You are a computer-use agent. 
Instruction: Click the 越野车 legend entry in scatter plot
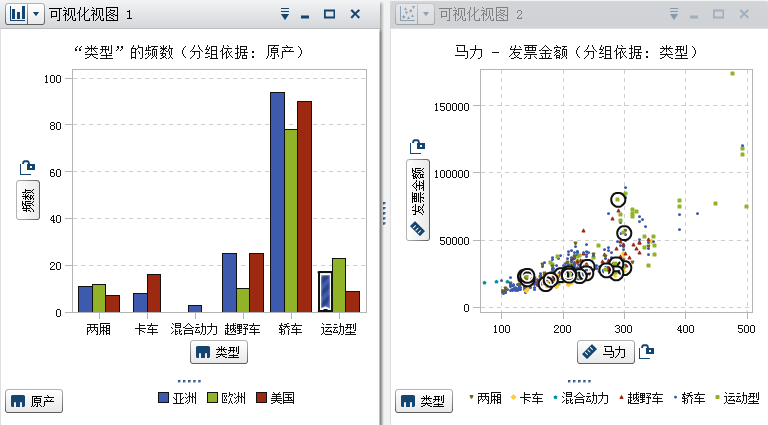[x=641, y=398]
